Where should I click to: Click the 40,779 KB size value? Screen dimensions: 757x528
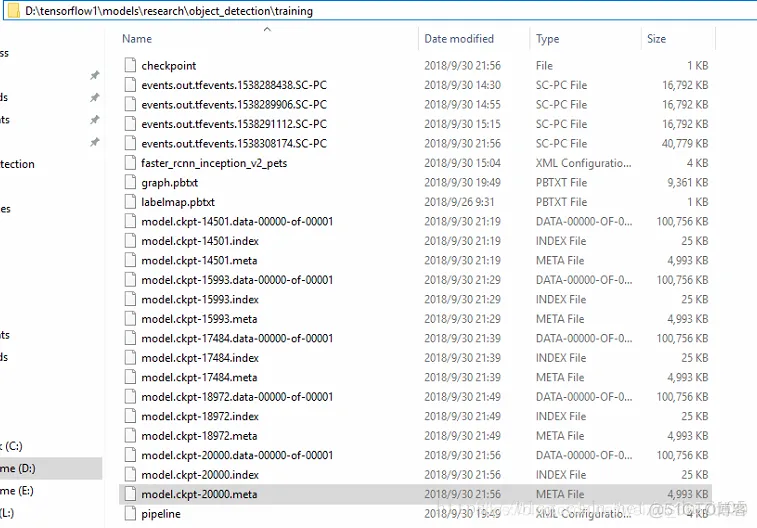click(685, 143)
